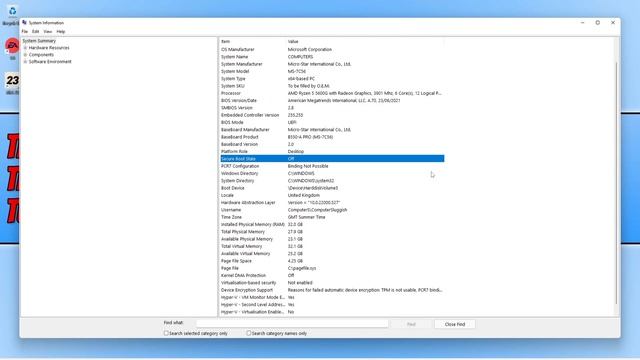Select the Kernel DMA Protection row

pos(332,276)
